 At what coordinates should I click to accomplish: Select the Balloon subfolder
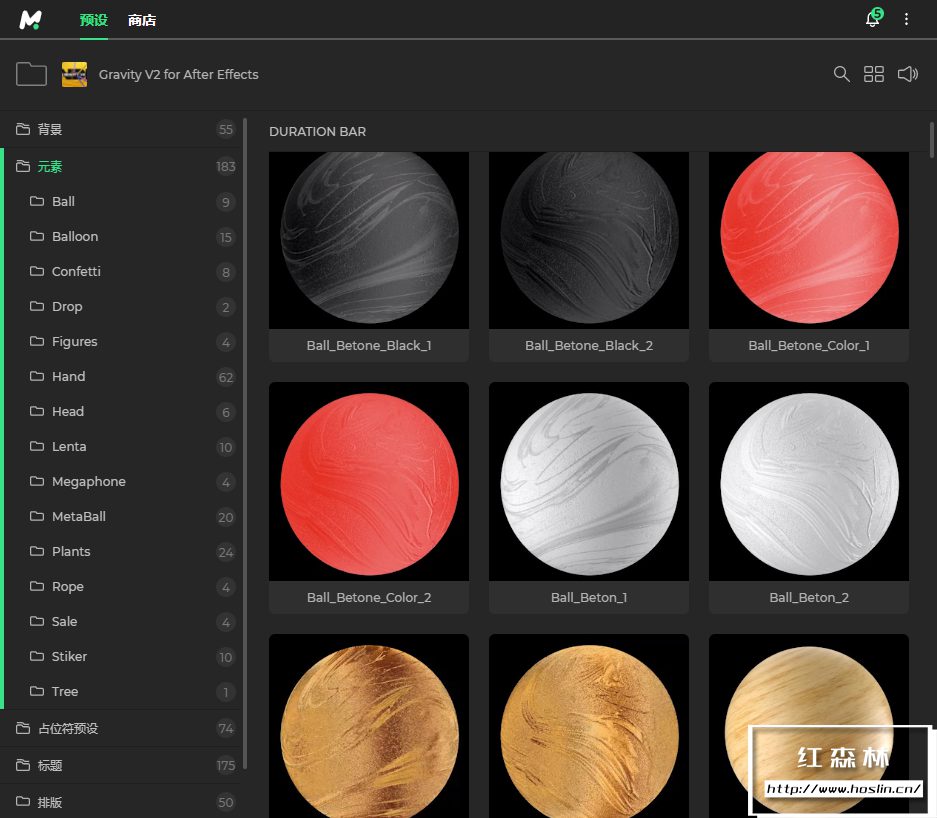(75, 236)
